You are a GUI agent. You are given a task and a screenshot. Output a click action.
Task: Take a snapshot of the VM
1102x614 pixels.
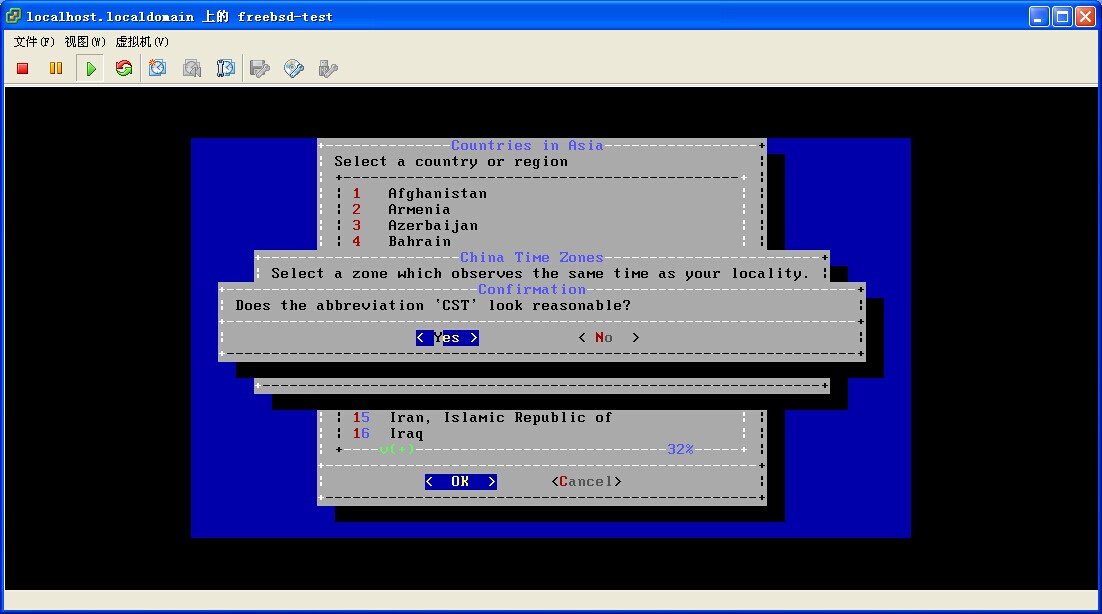[158, 68]
